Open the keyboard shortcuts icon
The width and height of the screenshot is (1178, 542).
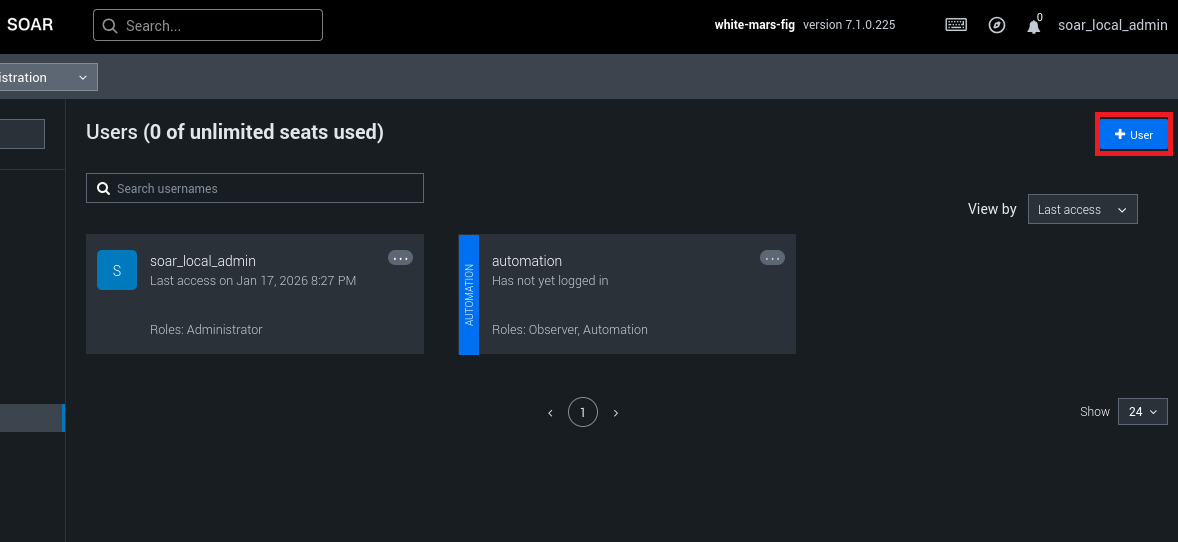[956, 25]
